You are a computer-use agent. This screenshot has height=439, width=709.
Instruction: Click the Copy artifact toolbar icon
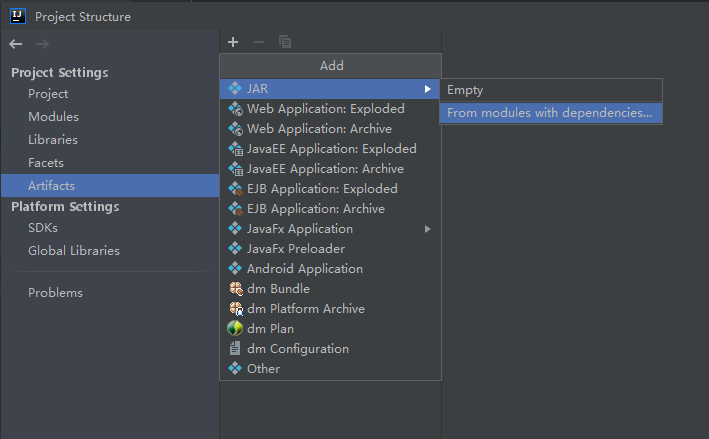click(285, 42)
